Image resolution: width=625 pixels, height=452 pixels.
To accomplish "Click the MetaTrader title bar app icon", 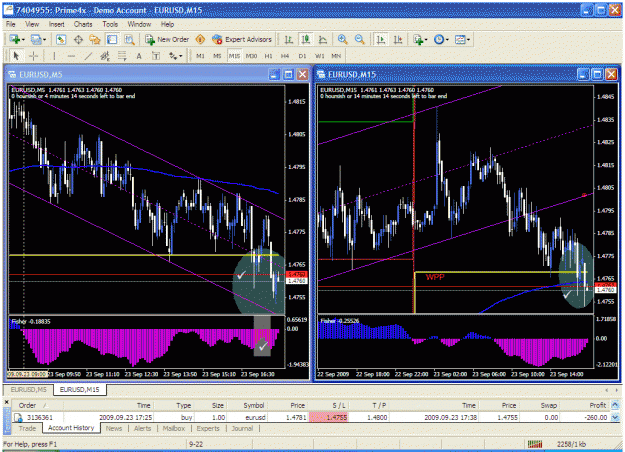I will tap(9, 10).
